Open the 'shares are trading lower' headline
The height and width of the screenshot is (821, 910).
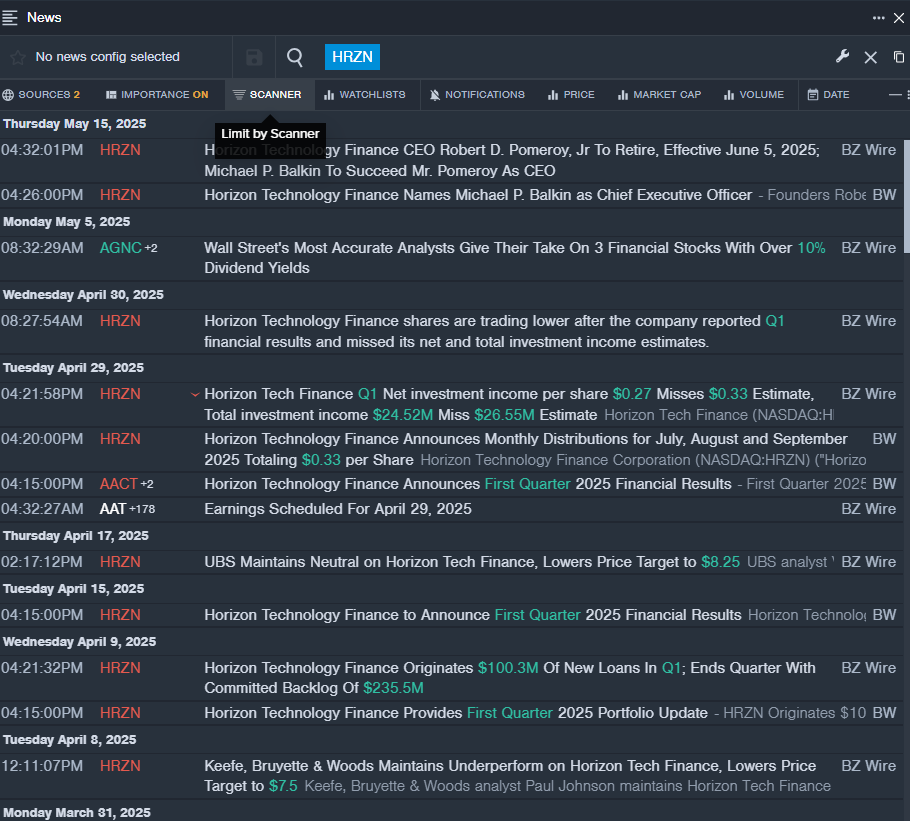tap(494, 331)
